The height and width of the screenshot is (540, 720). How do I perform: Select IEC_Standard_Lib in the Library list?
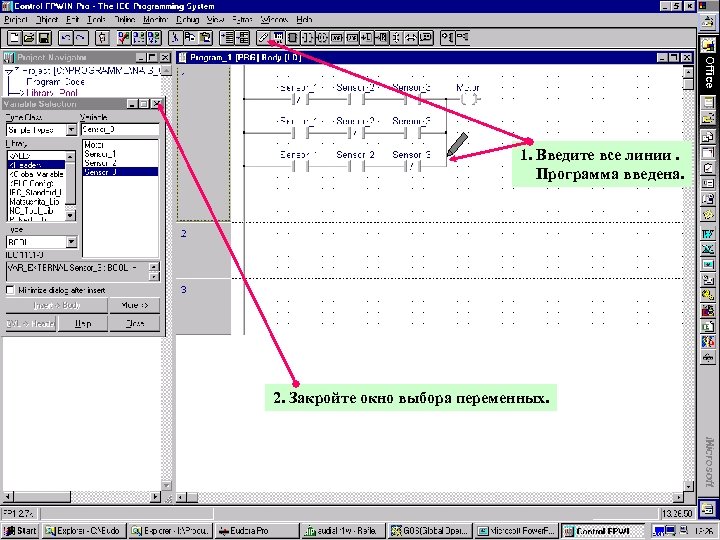pyautogui.click(x=35, y=192)
